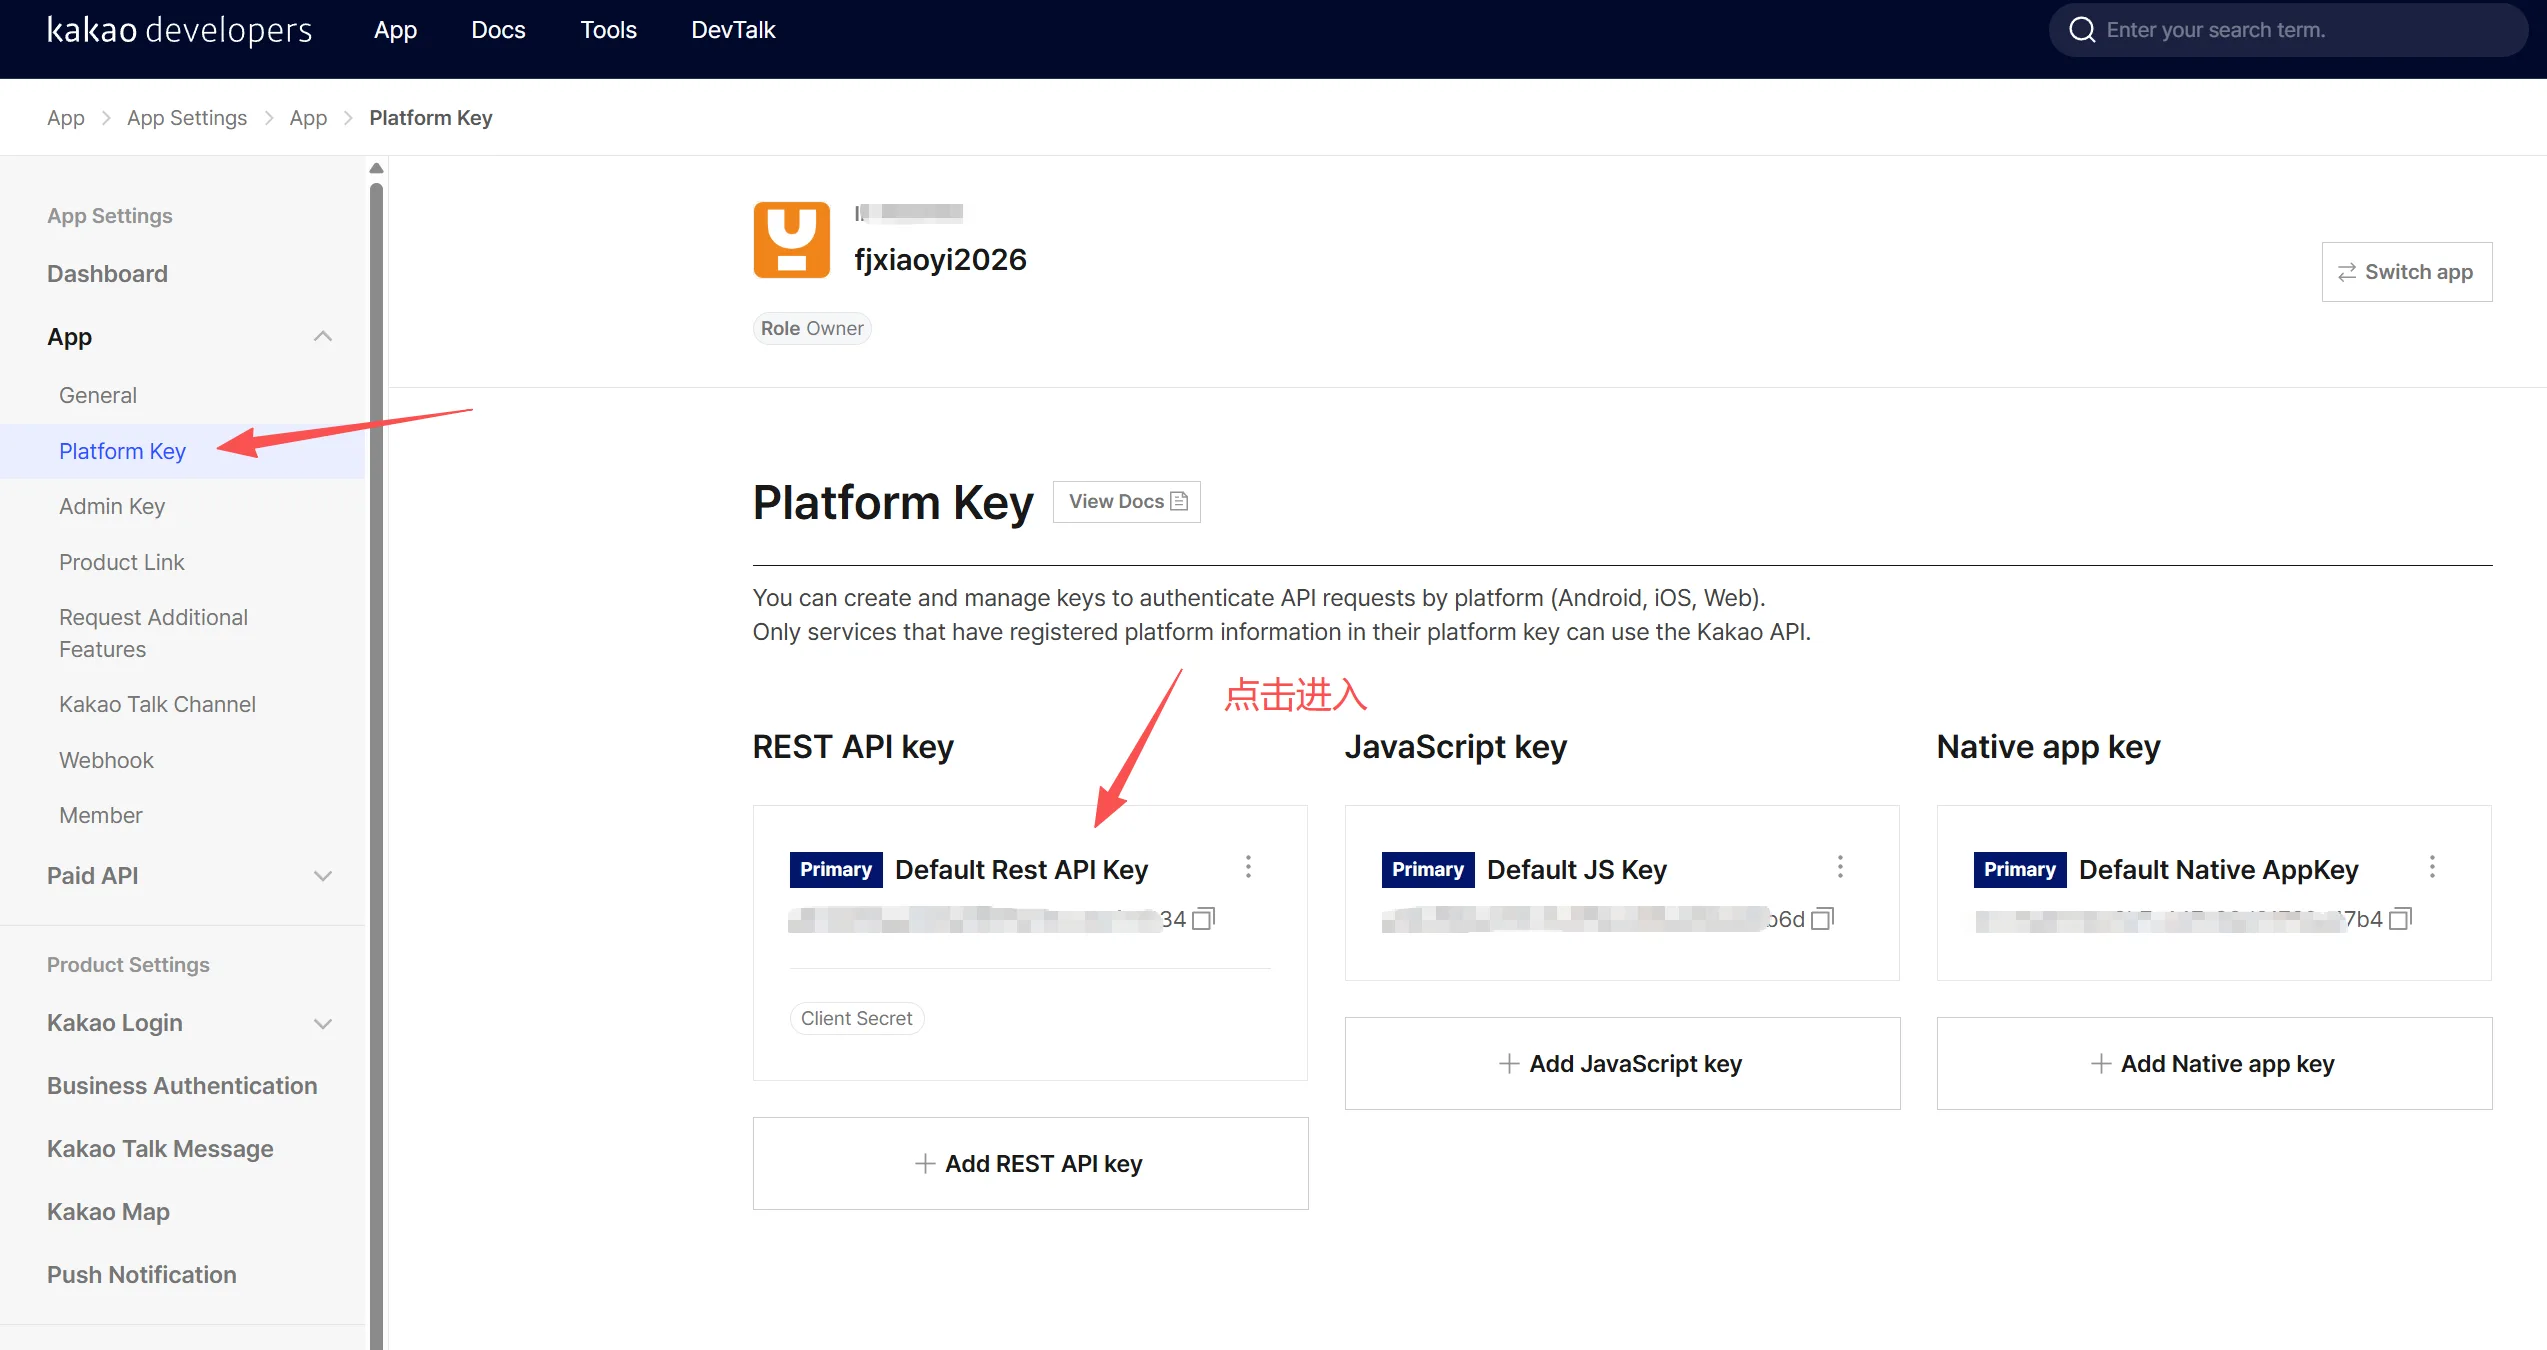Open the Default Rest API Key entry

[x=1021, y=870]
